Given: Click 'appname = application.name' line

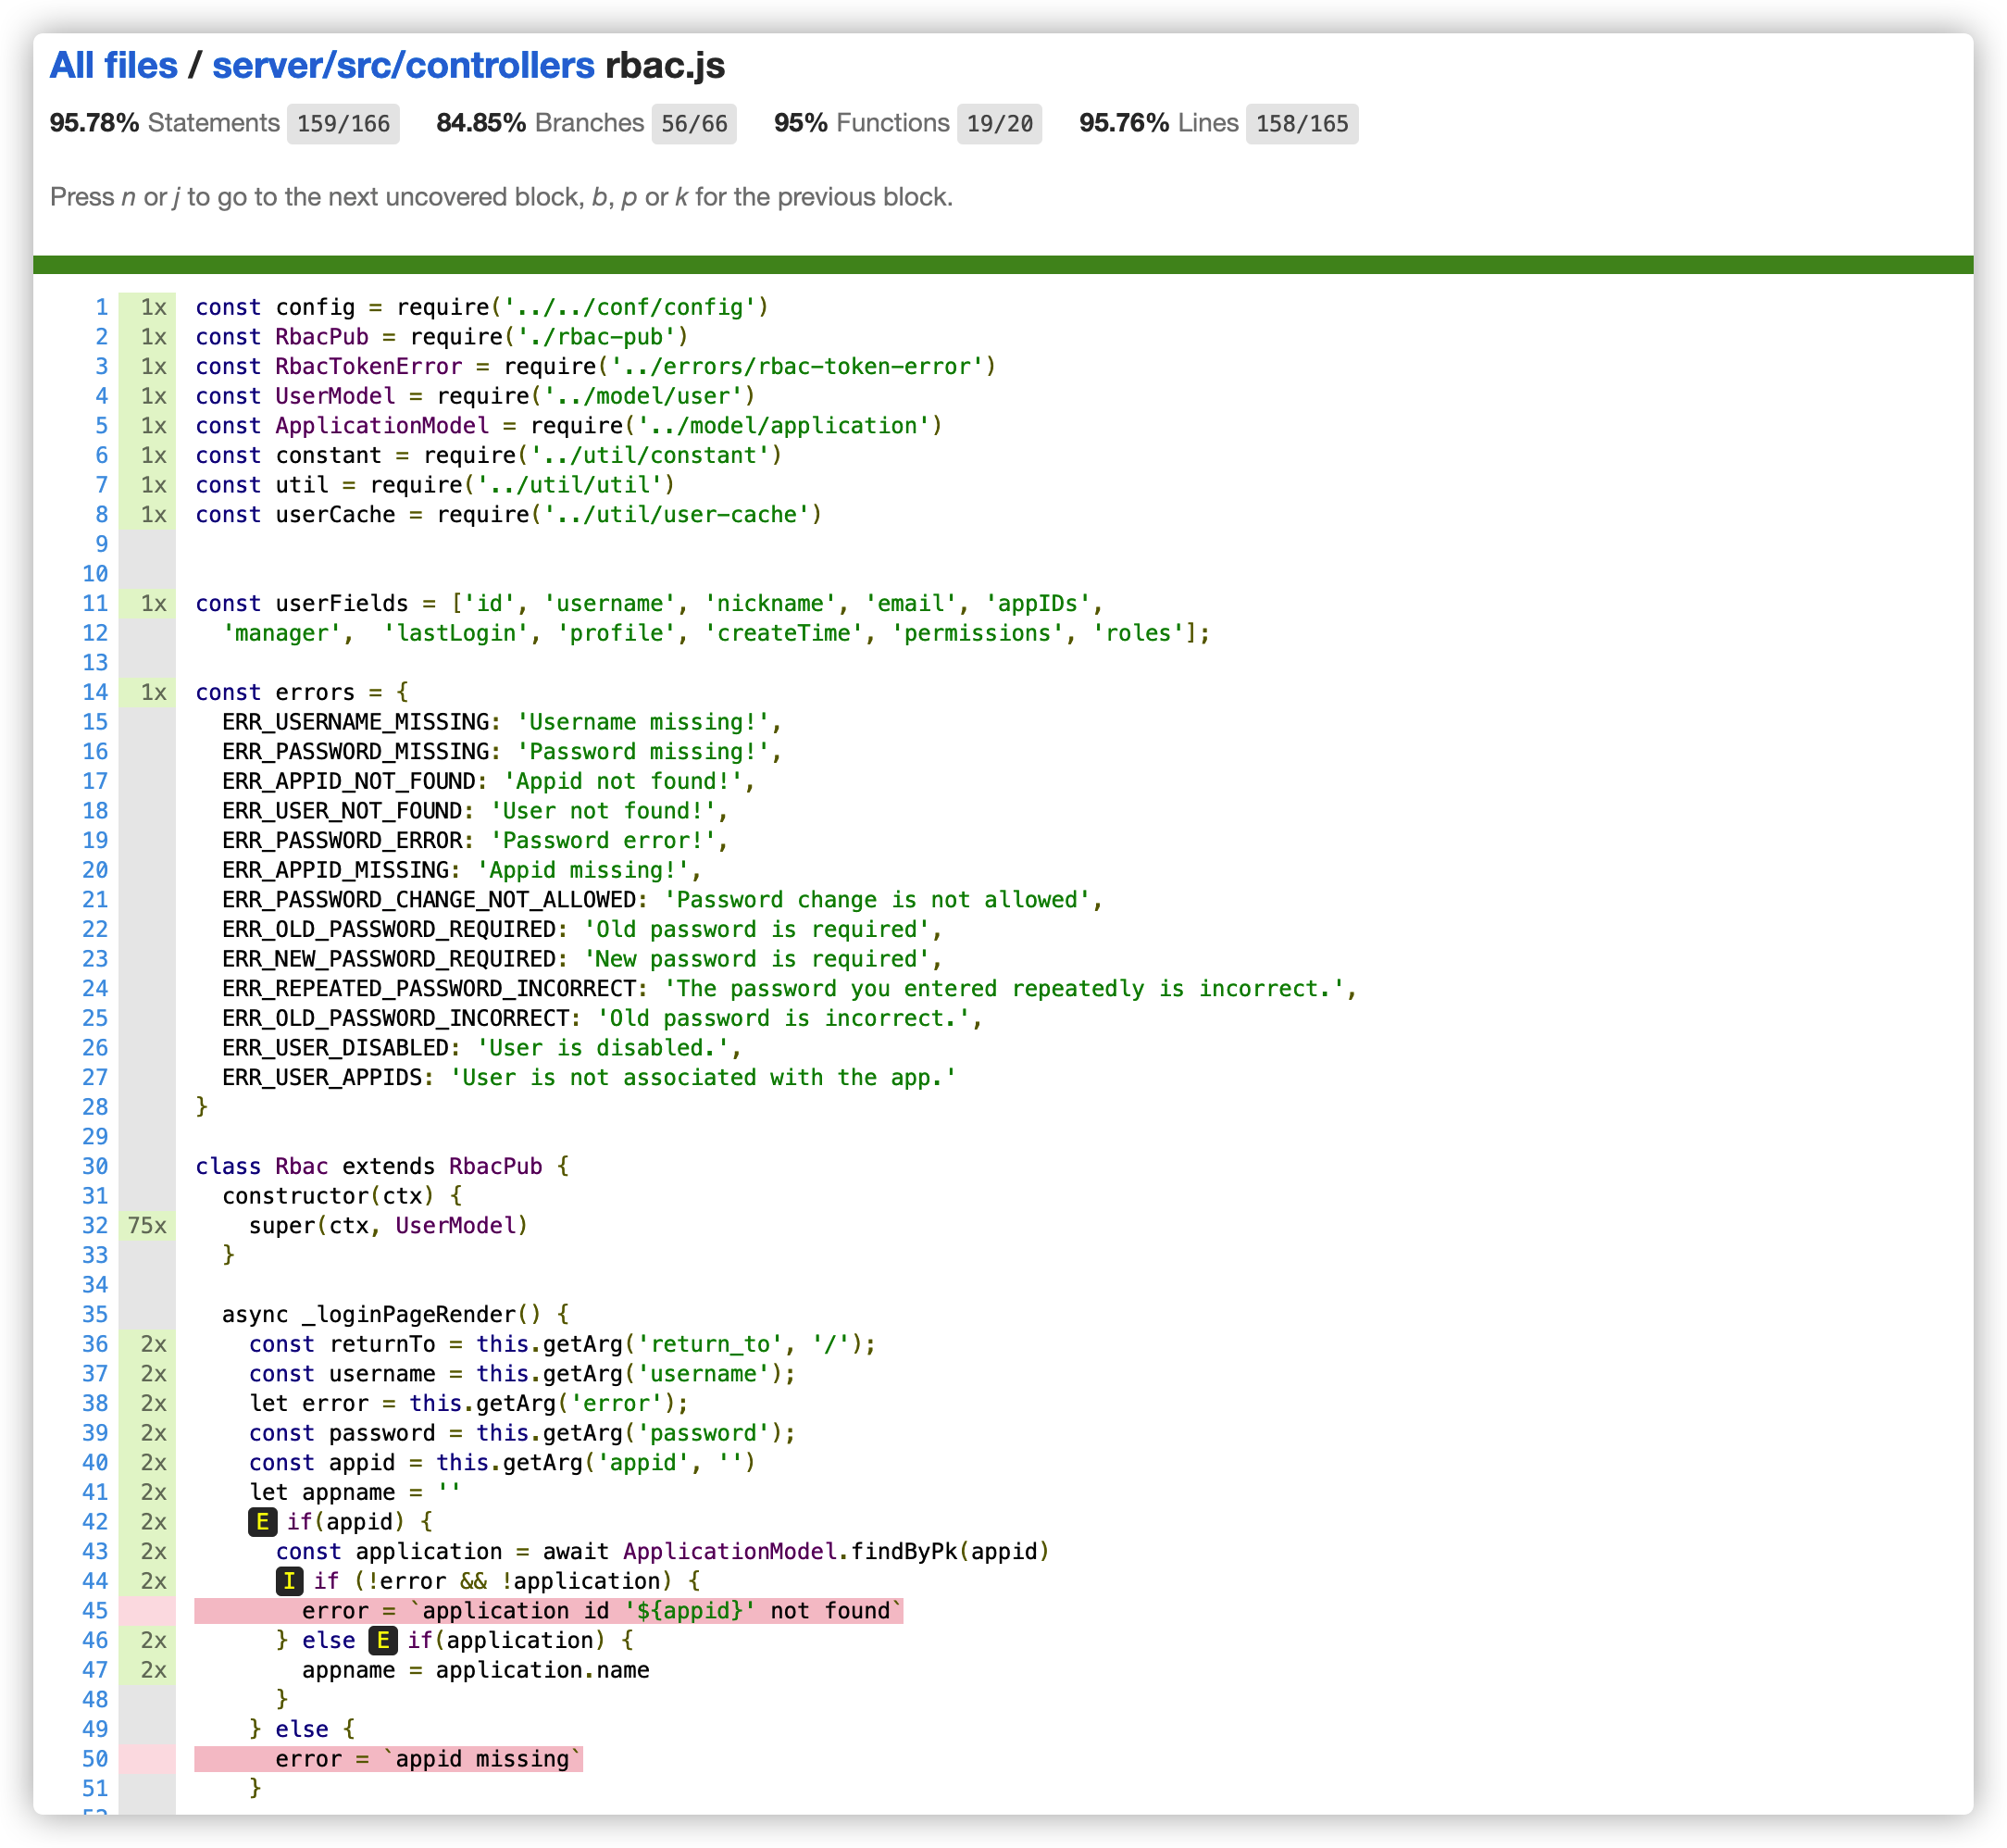Looking at the screenshot, I should (476, 1670).
